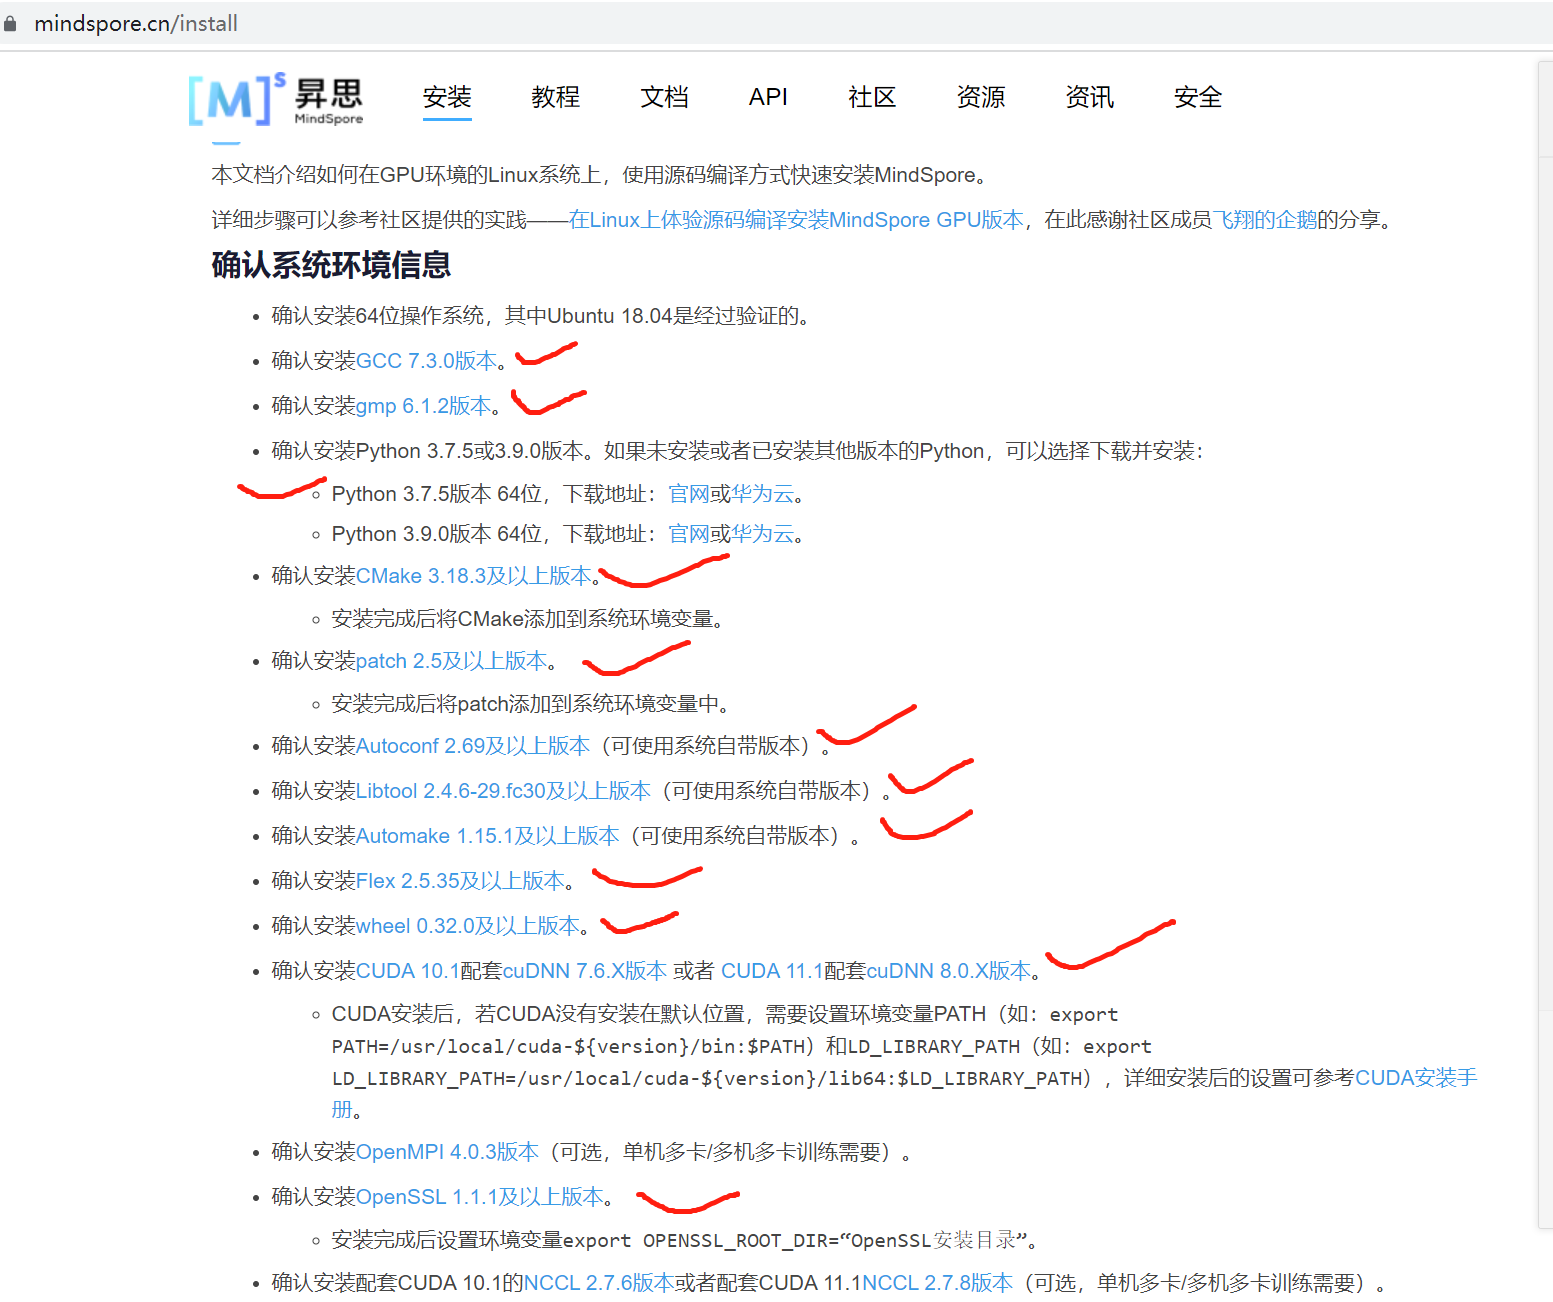Open the 资源 nav tab
This screenshot has width=1553, height=1302.
[x=981, y=97]
